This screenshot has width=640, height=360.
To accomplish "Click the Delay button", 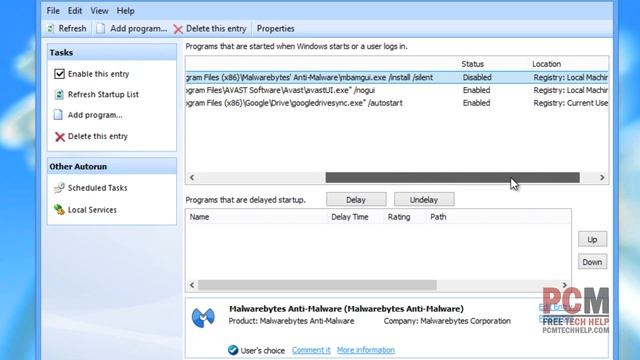I will (x=356, y=200).
